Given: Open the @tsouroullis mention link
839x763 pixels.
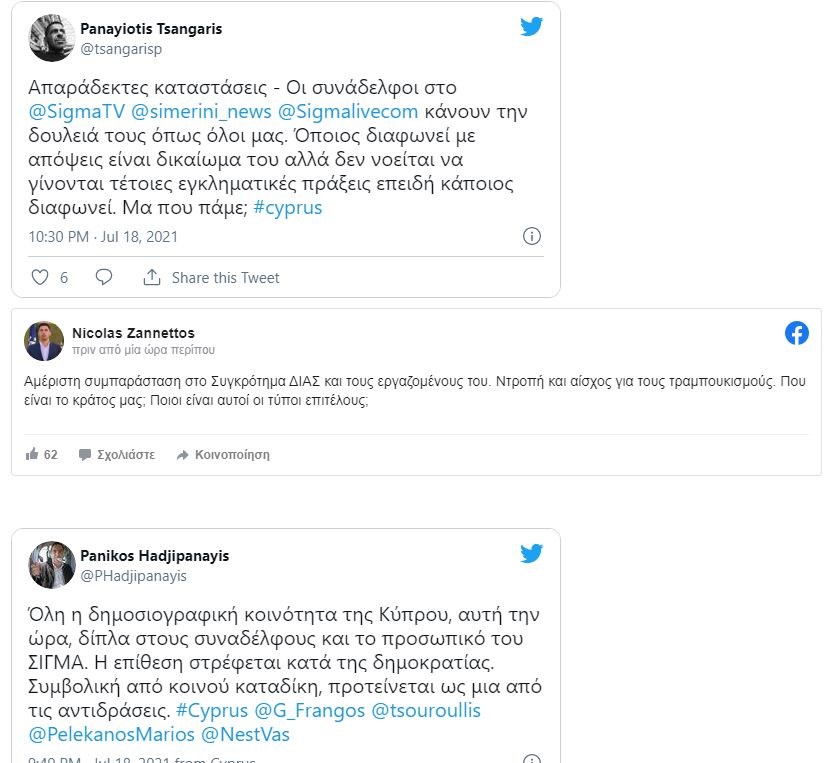Looking at the screenshot, I should pyautogui.click(x=426, y=711).
